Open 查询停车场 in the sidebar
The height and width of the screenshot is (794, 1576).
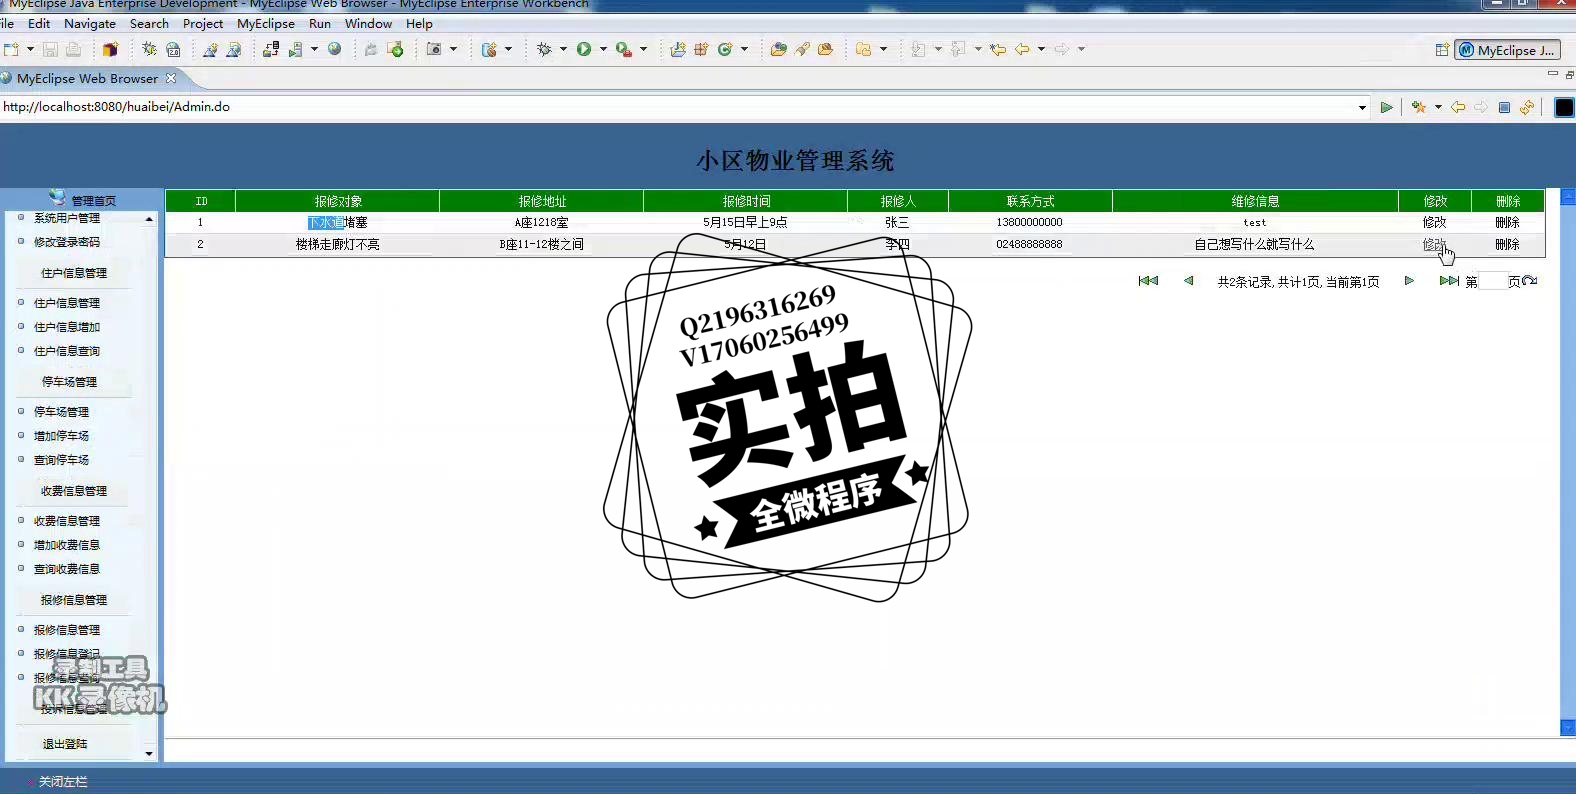tap(61, 460)
